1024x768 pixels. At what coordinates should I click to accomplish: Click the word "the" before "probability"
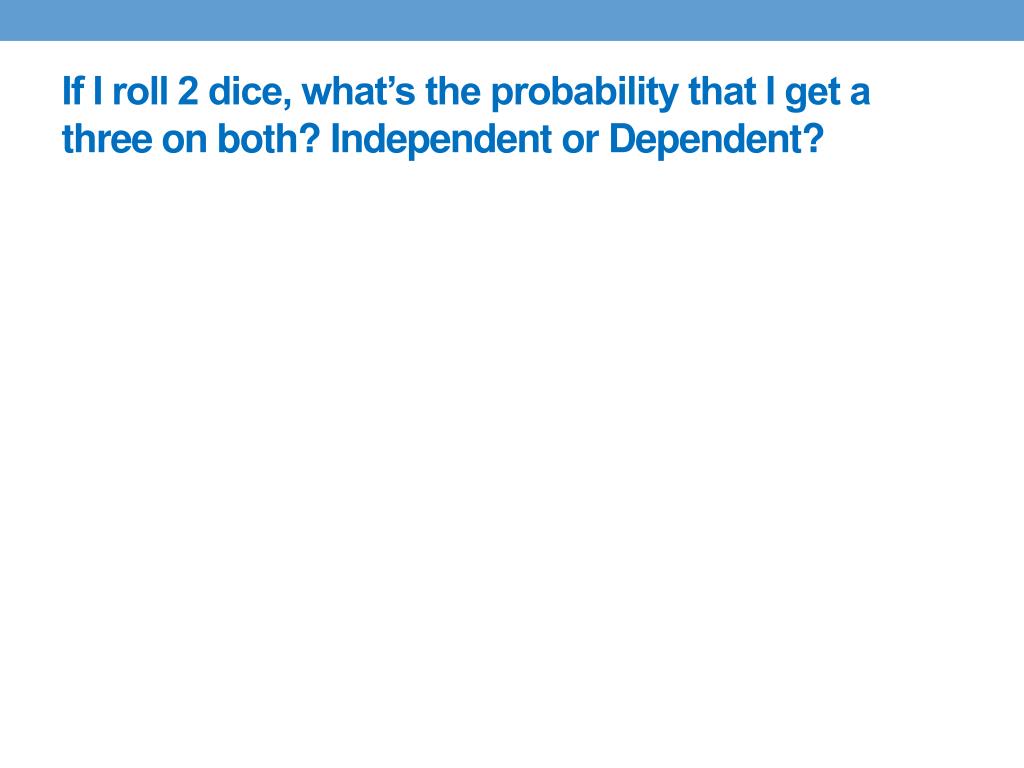pos(453,91)
